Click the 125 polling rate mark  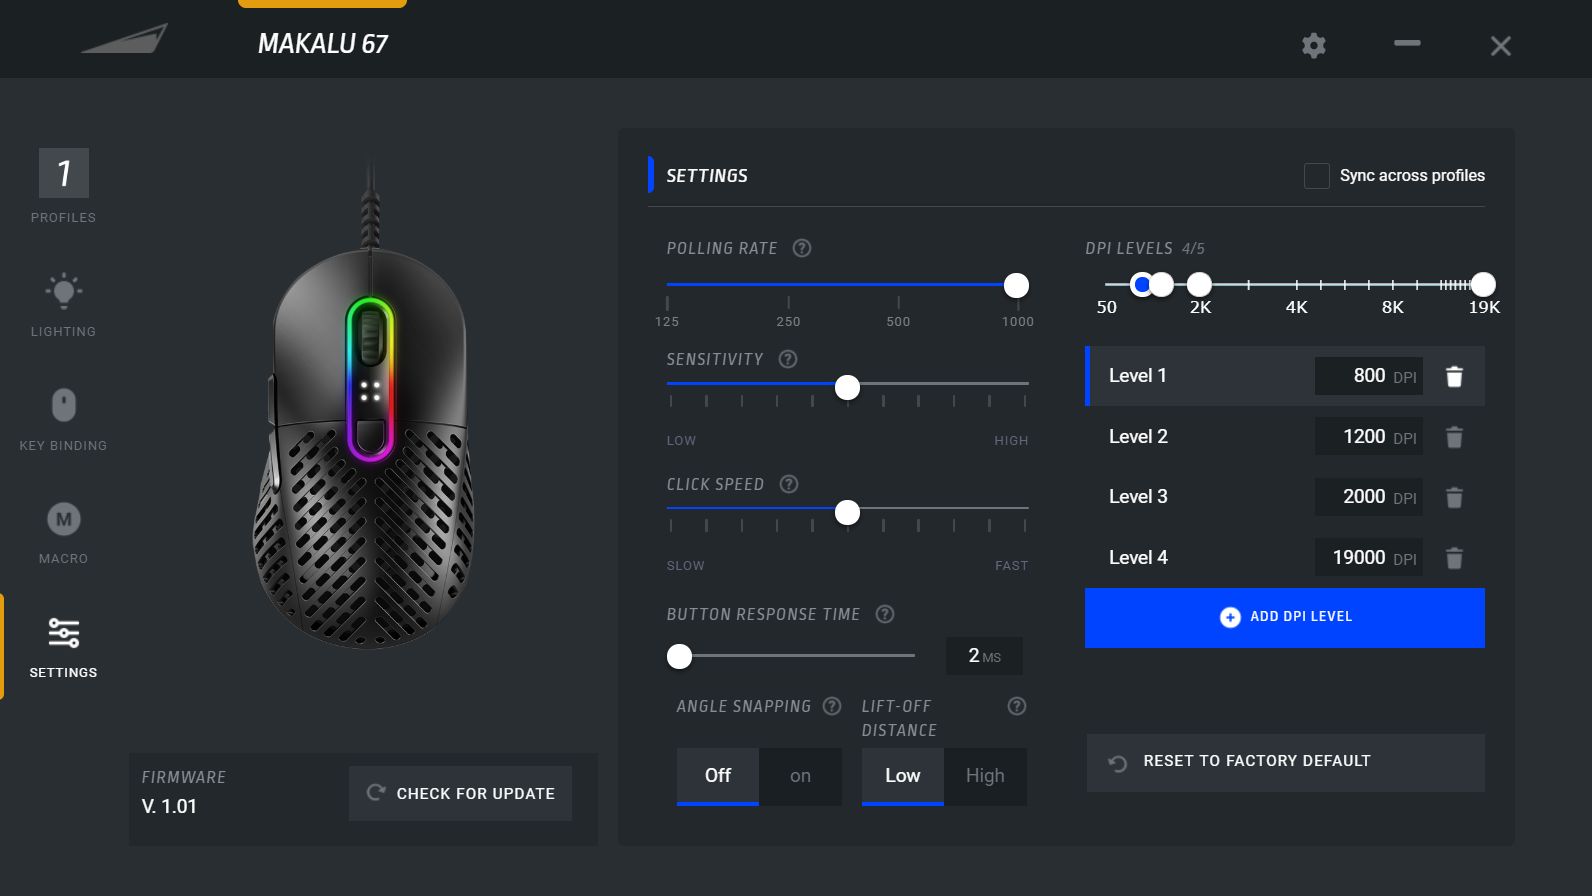click(667, 321)
